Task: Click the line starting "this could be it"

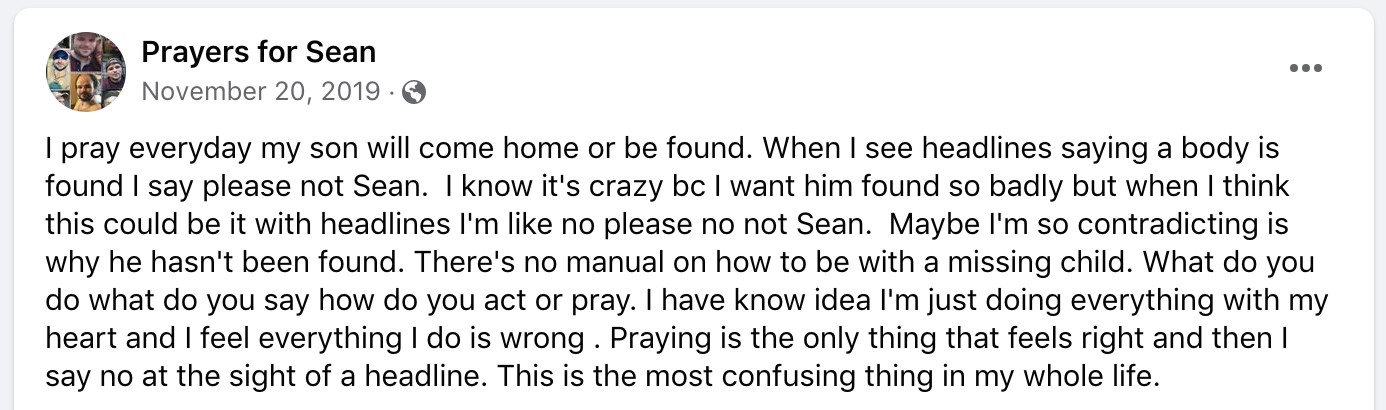Action: [666, 226]
